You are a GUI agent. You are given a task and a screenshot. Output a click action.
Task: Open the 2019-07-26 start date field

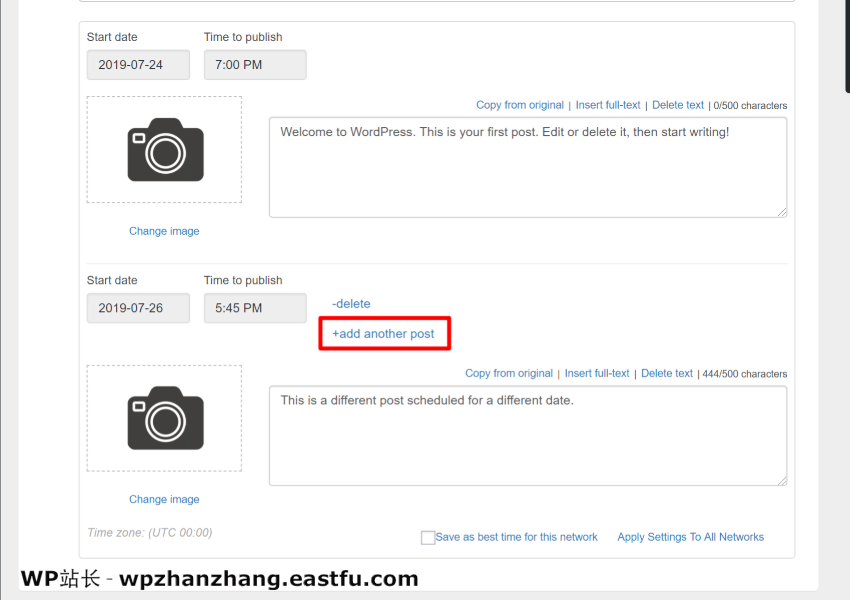point(138,308)
